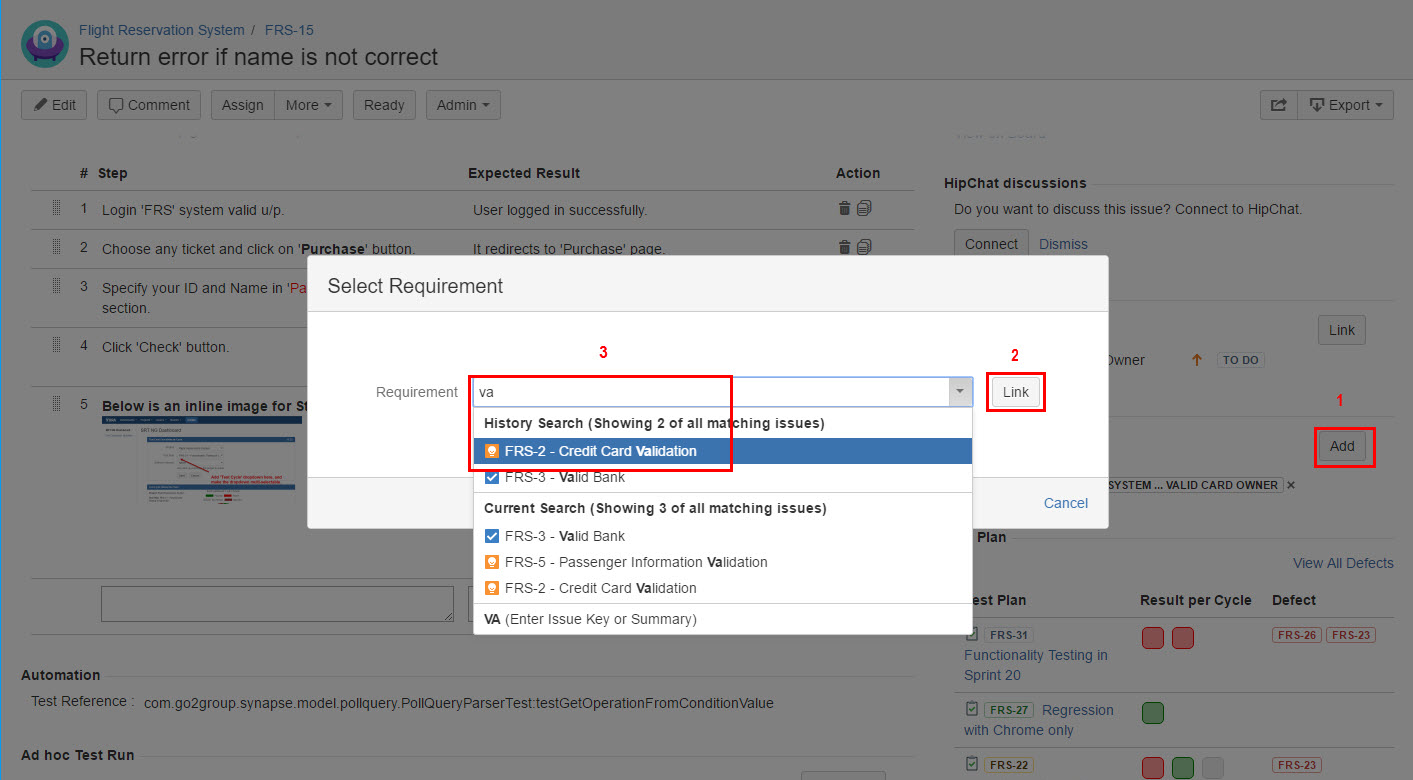The height and width of the screenshot is (780, 1413).
Task: Delete step 1 using its trash icon
Action: (844, 209)
